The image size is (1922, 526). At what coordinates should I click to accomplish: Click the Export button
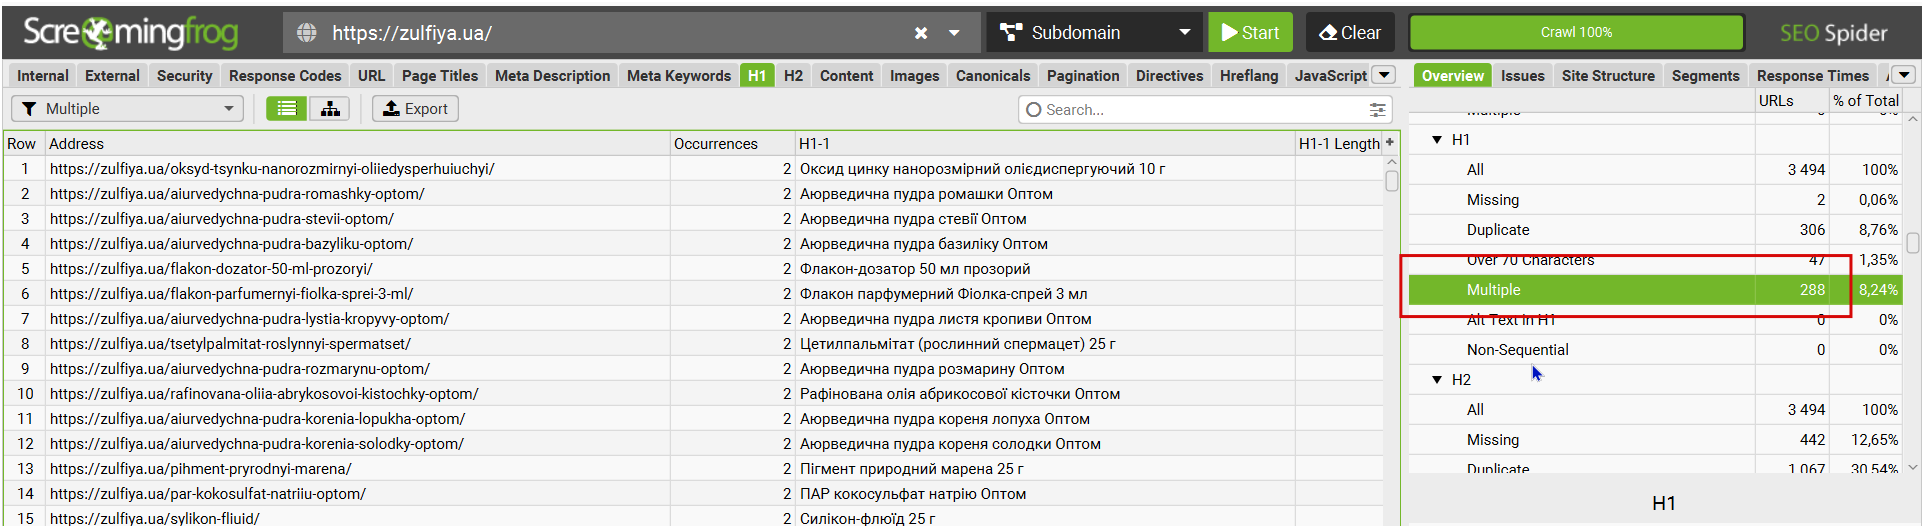415,109
